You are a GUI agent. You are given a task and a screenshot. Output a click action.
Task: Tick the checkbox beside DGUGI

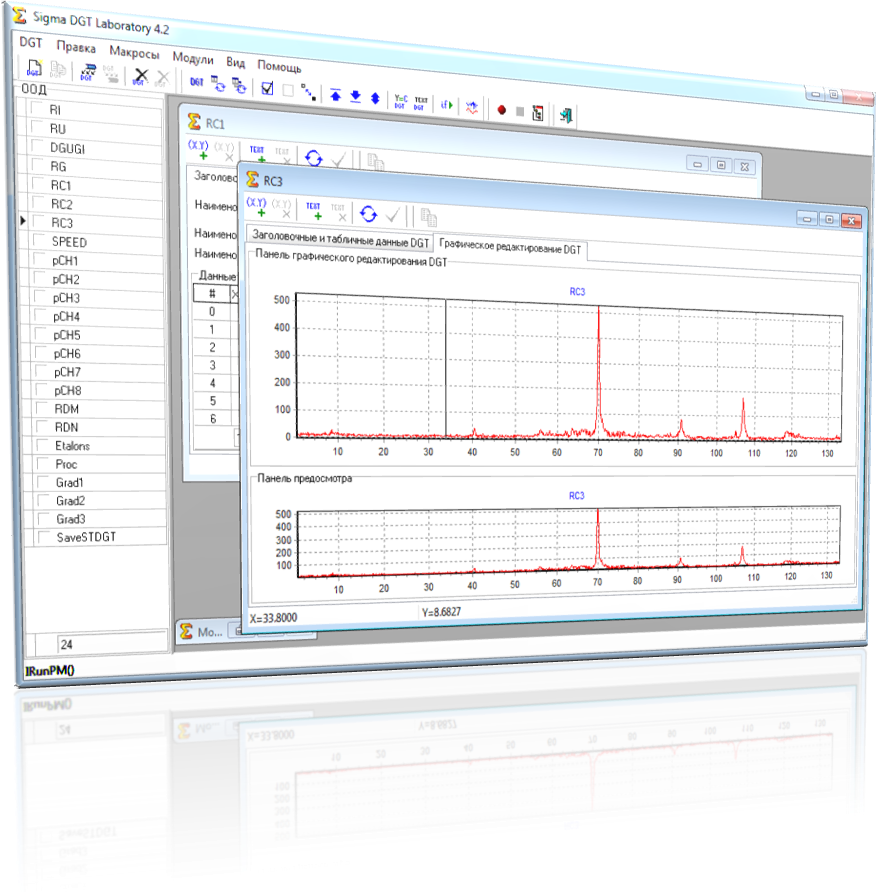(x=39, y=146)
